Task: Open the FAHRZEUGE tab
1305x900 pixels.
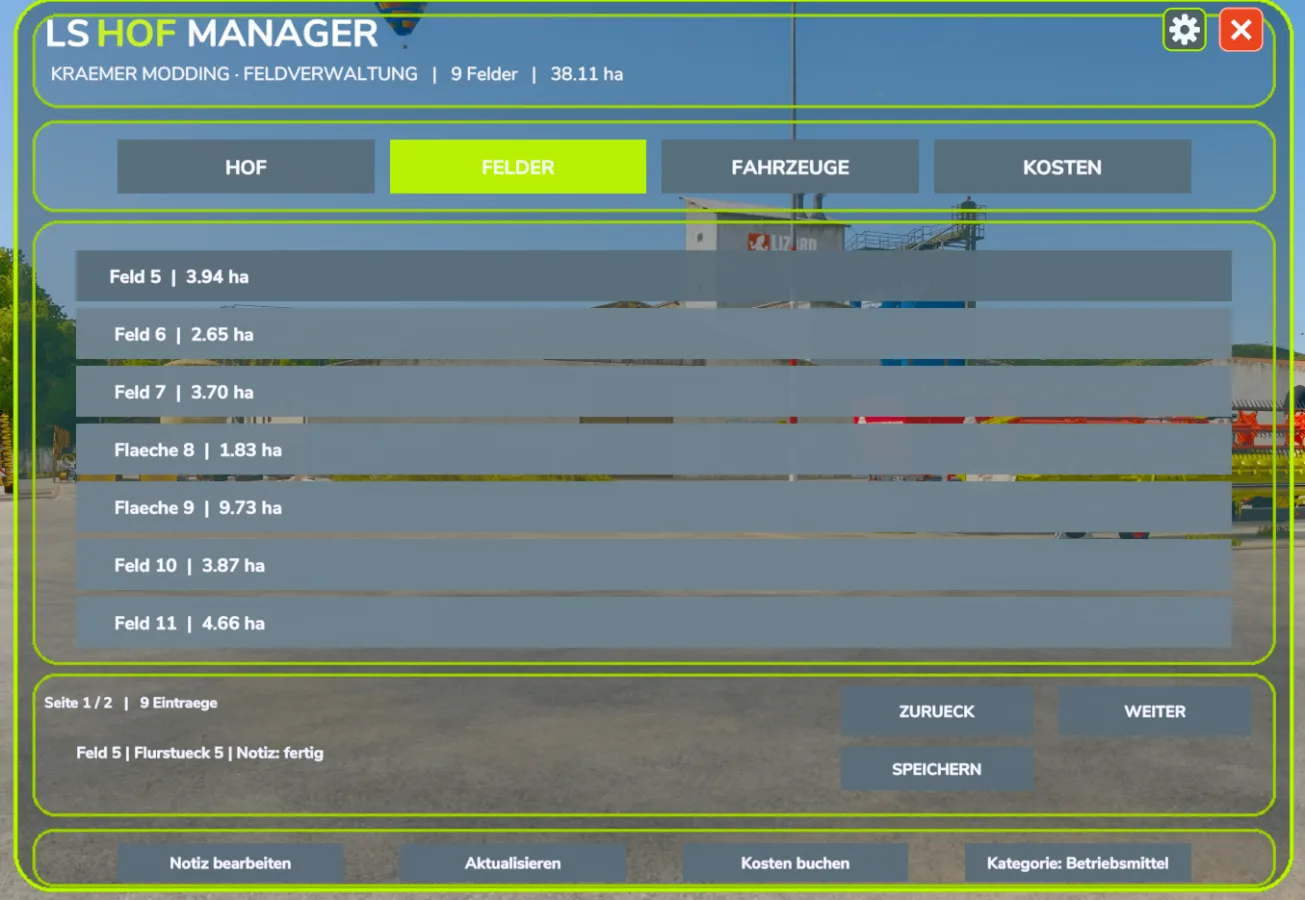Action: click(x=790, y=167)
